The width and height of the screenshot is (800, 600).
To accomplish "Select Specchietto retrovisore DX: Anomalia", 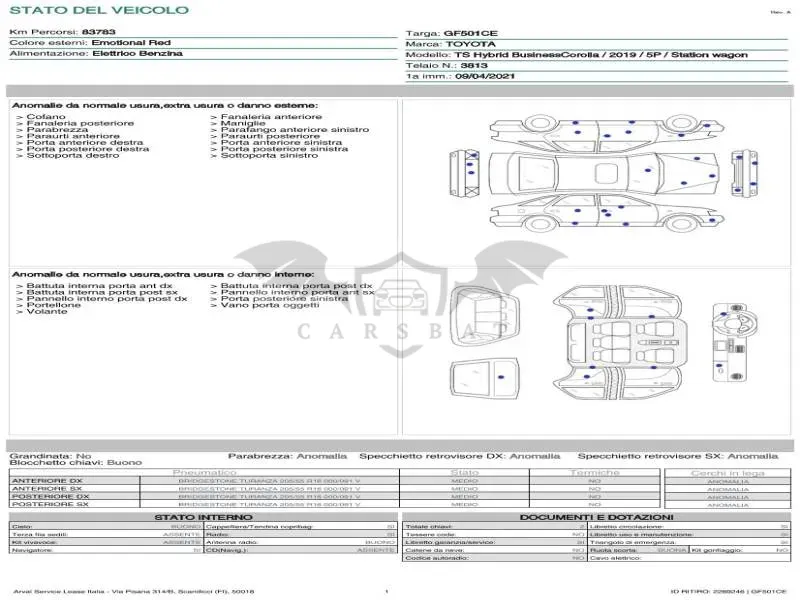I will (460, 456).
